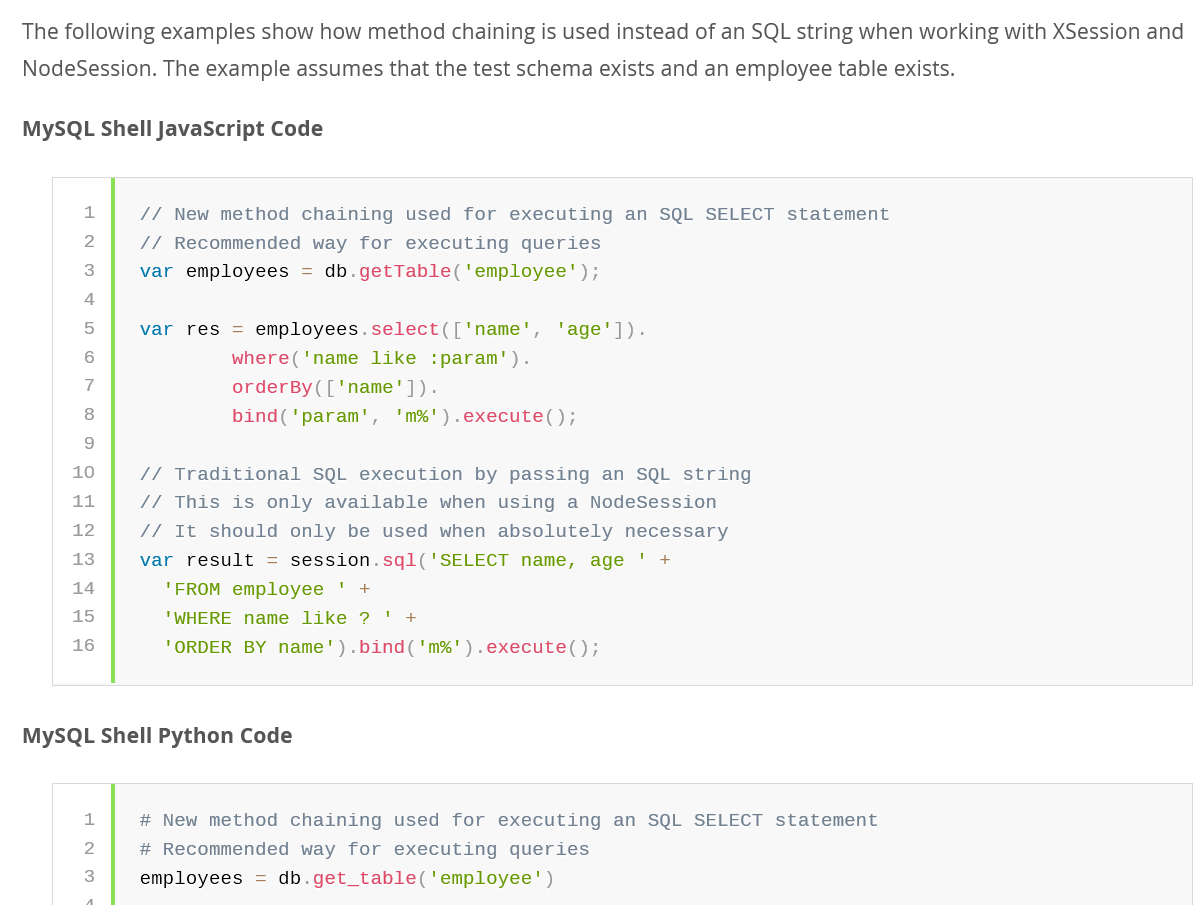
Task: Click the 'name like :param' string
Action: (x=405, y=359)
